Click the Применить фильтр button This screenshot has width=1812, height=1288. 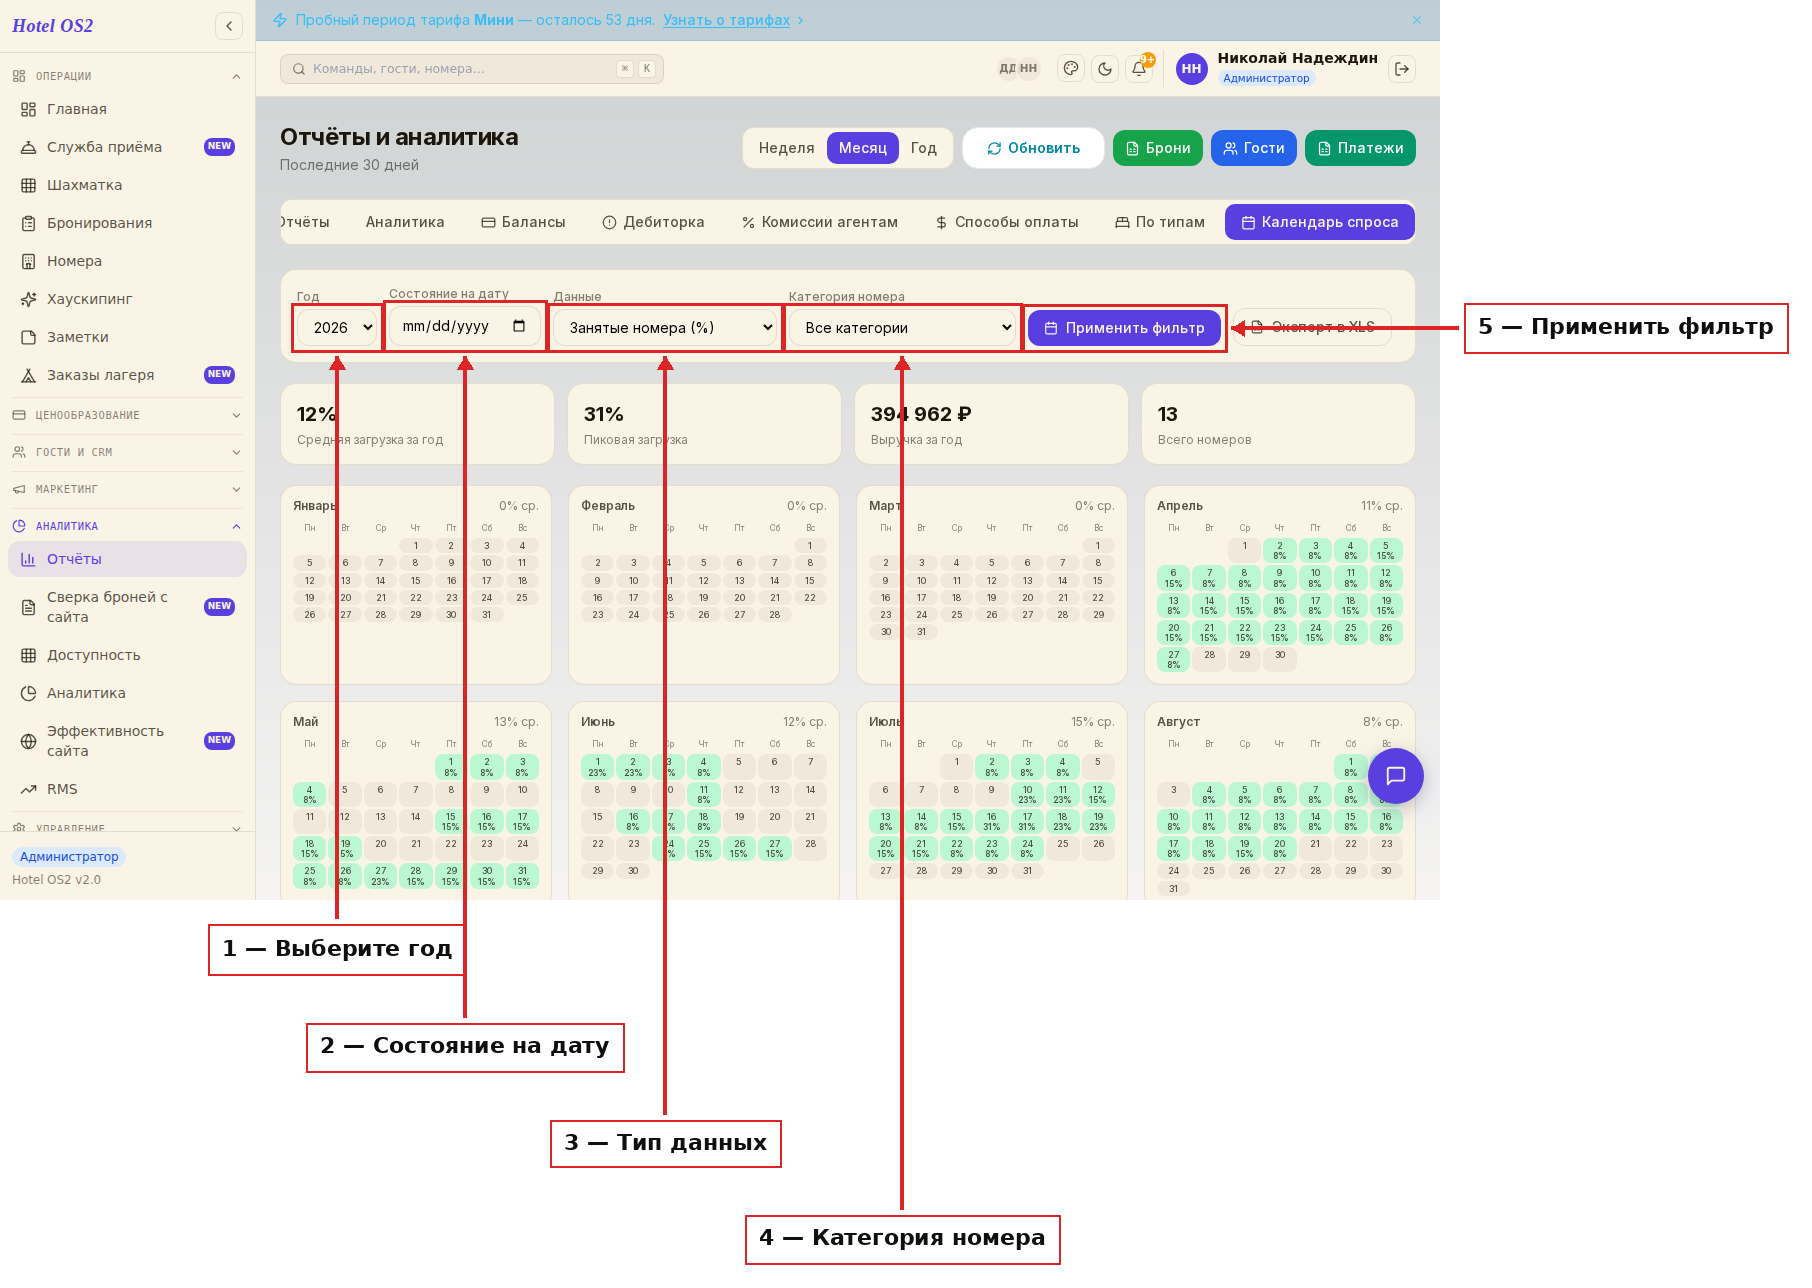click(1125, 328)
